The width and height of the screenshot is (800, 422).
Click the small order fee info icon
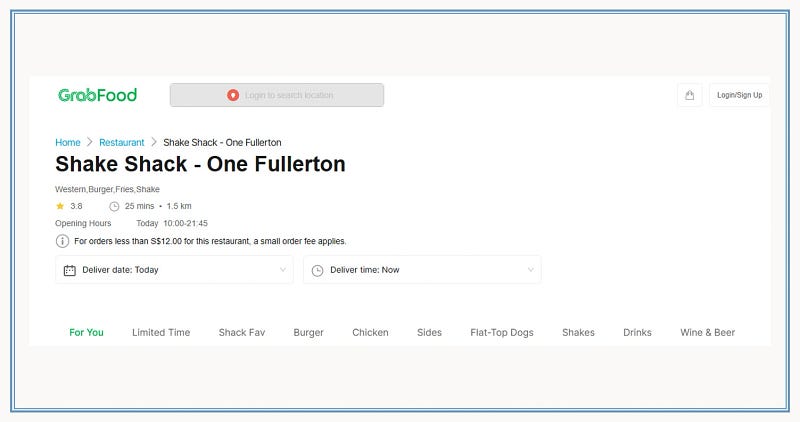(x=62, y=241)
